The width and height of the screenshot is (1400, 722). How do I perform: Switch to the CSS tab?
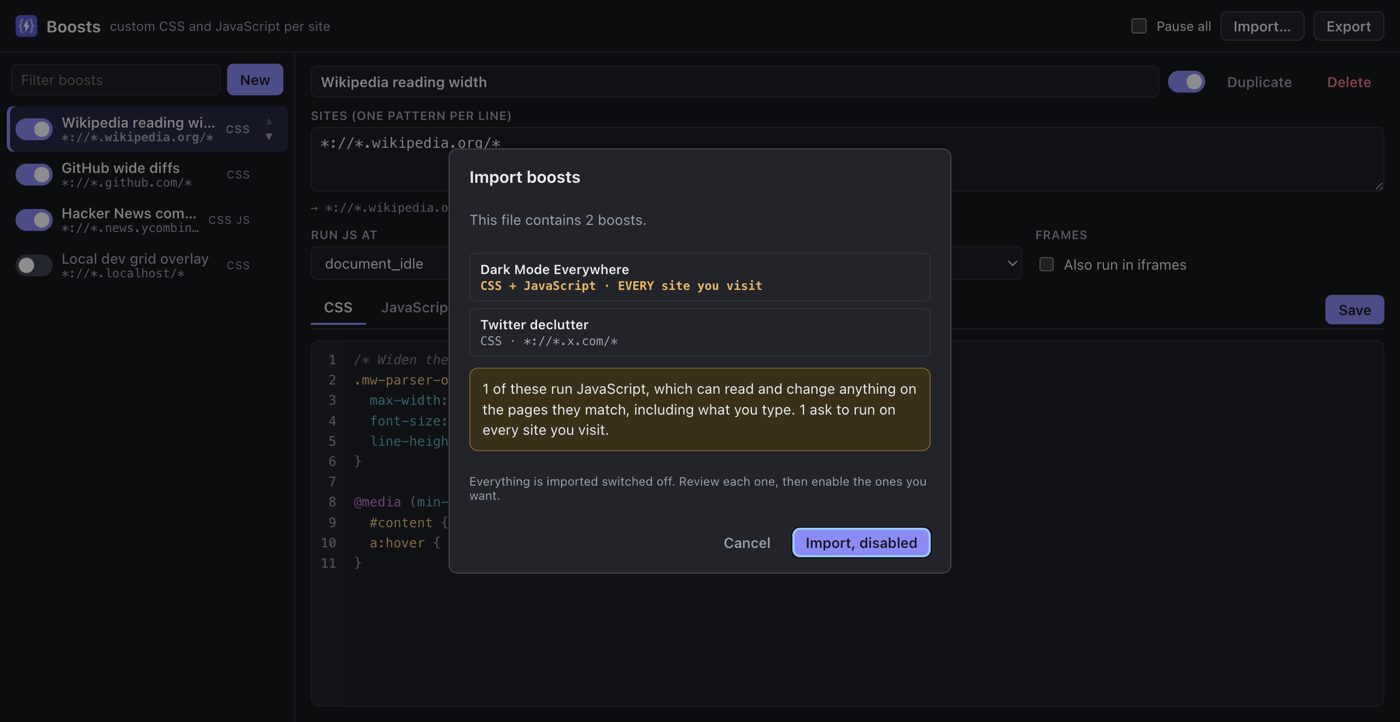338,307
